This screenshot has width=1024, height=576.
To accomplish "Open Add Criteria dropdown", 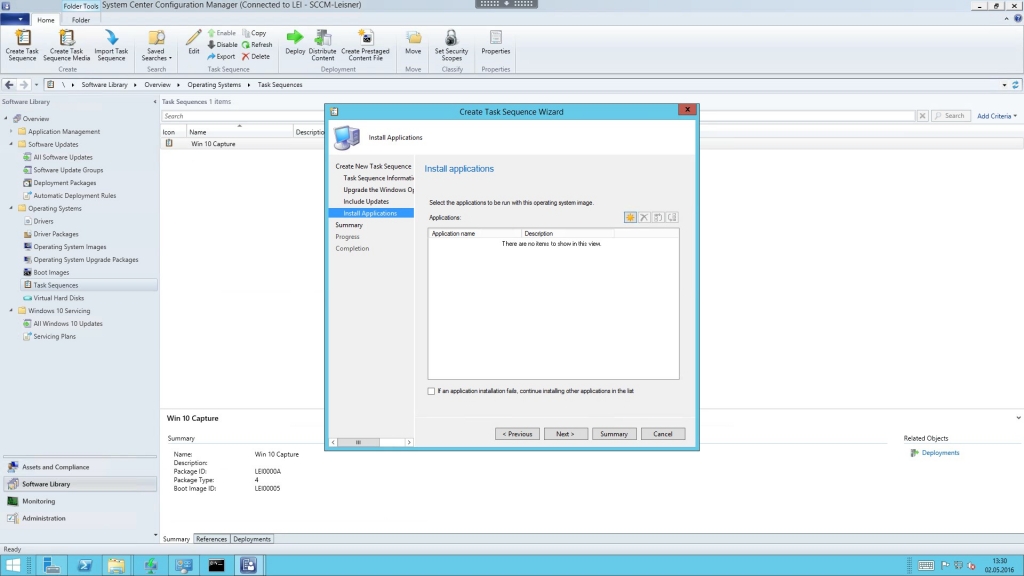I will pos(997,116).
